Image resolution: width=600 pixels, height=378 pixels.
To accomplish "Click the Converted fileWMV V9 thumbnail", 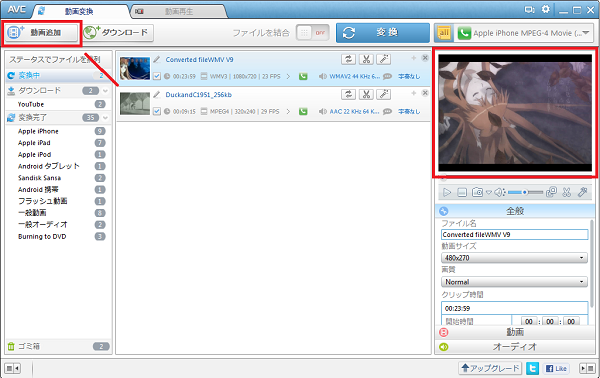I will pyautogui.click(x=135, y=68).
